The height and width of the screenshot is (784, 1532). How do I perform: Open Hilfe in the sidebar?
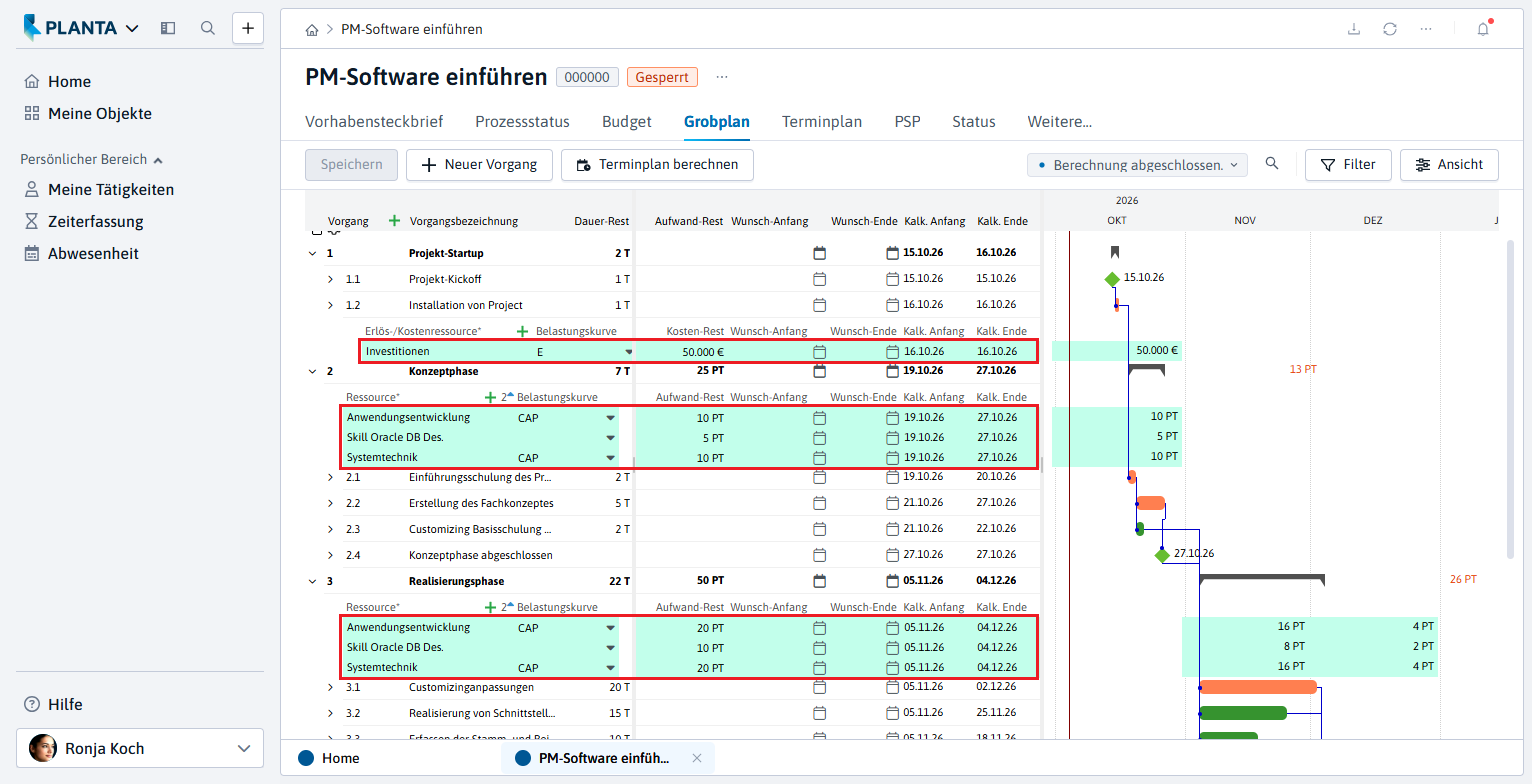click(x=54, y=704)
